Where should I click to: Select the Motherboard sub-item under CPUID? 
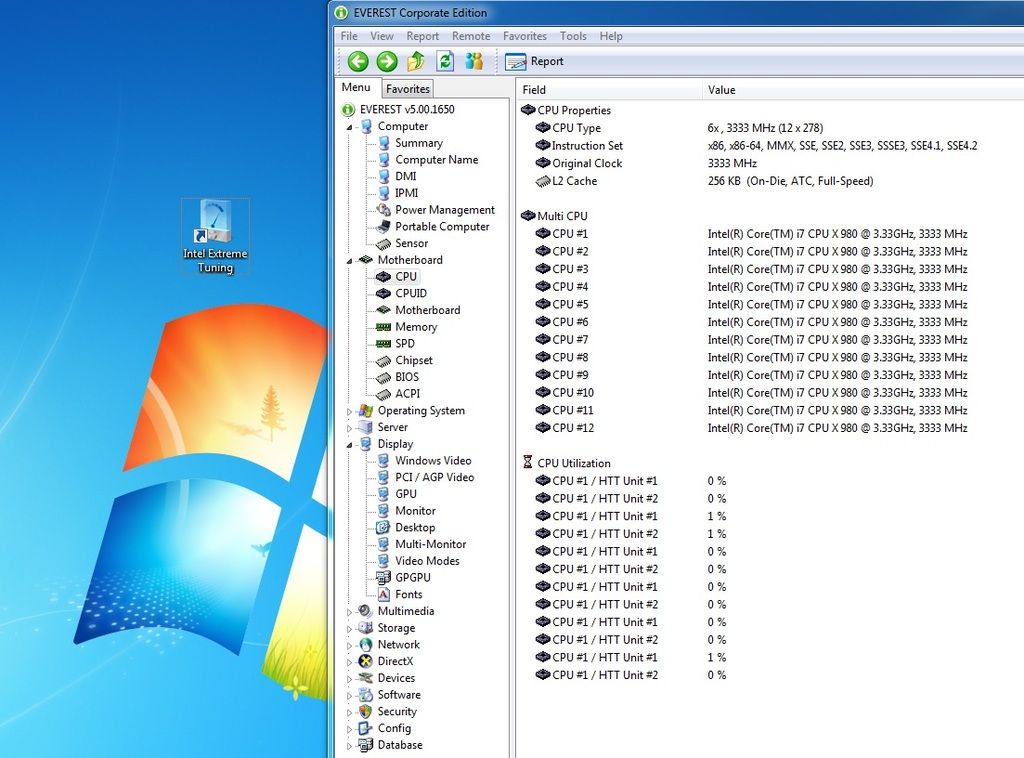pos(427,310)
